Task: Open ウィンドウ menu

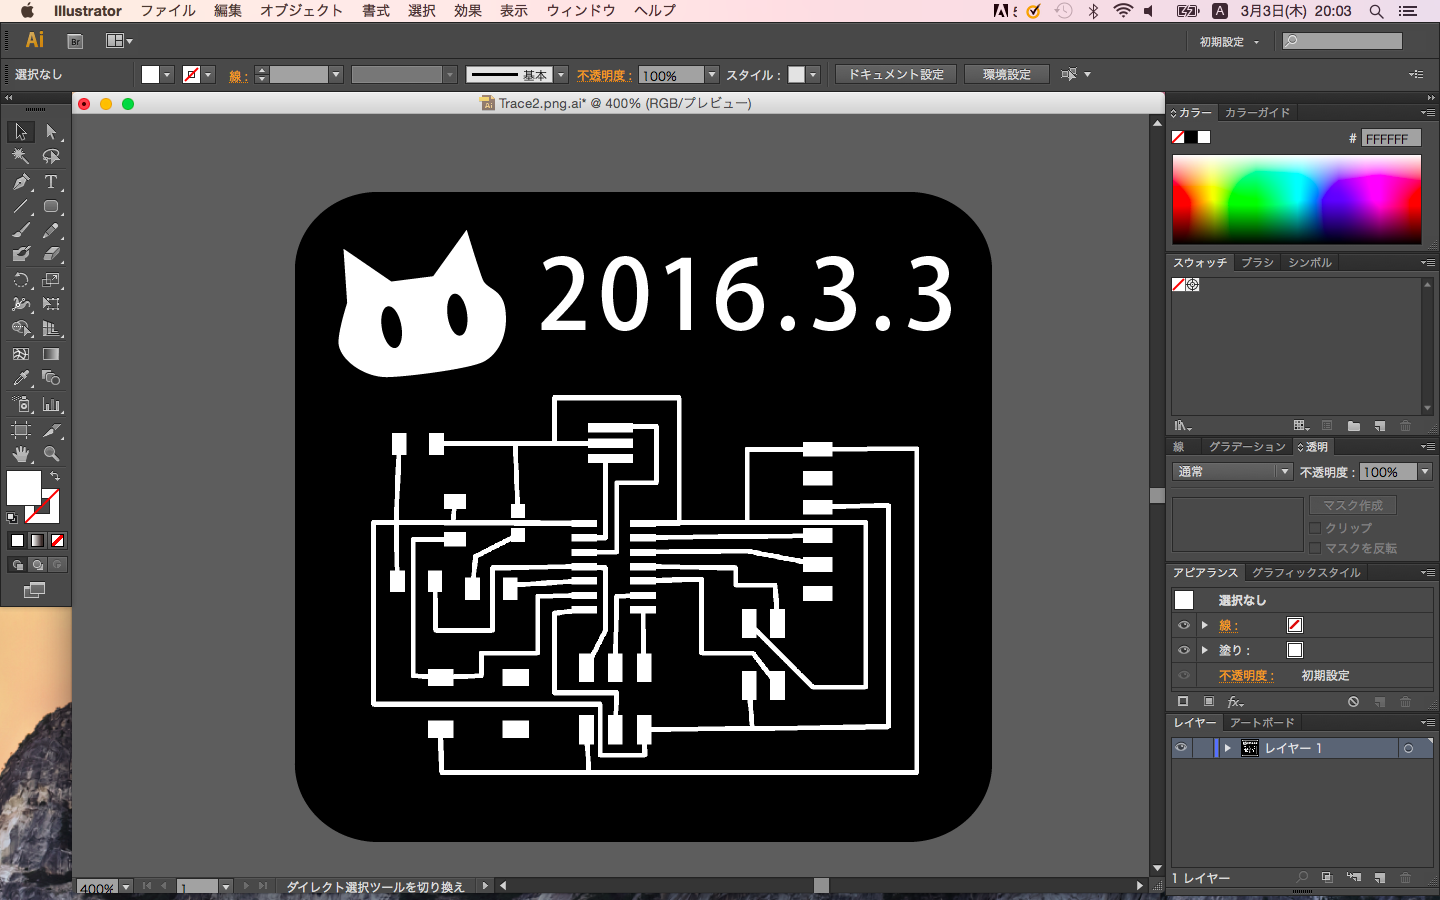Action: click(581, 11)
